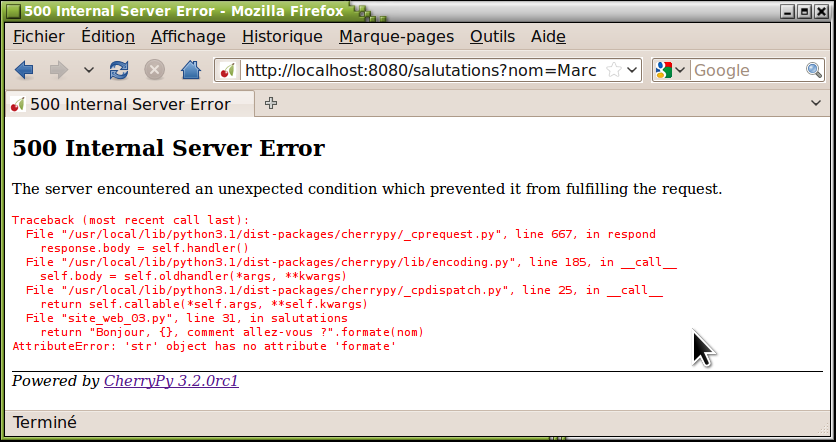836x442 pixels.
Task: Follow the CherryPy 3.2.0rc1 link
Action: tap(171, 381)
